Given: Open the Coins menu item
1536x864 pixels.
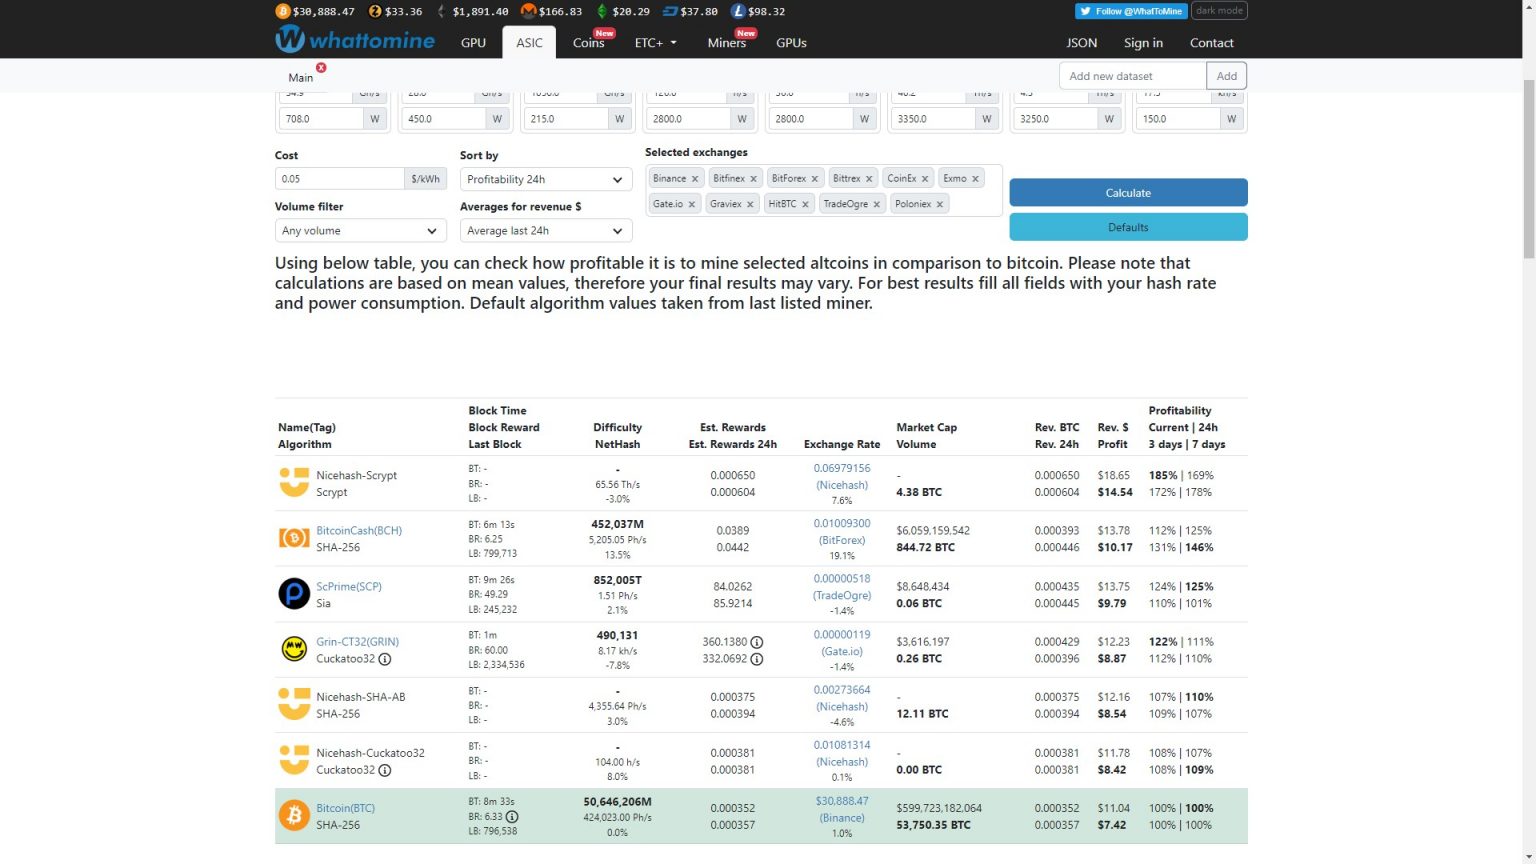Looking at the screenshot, I should pos(588,43).
